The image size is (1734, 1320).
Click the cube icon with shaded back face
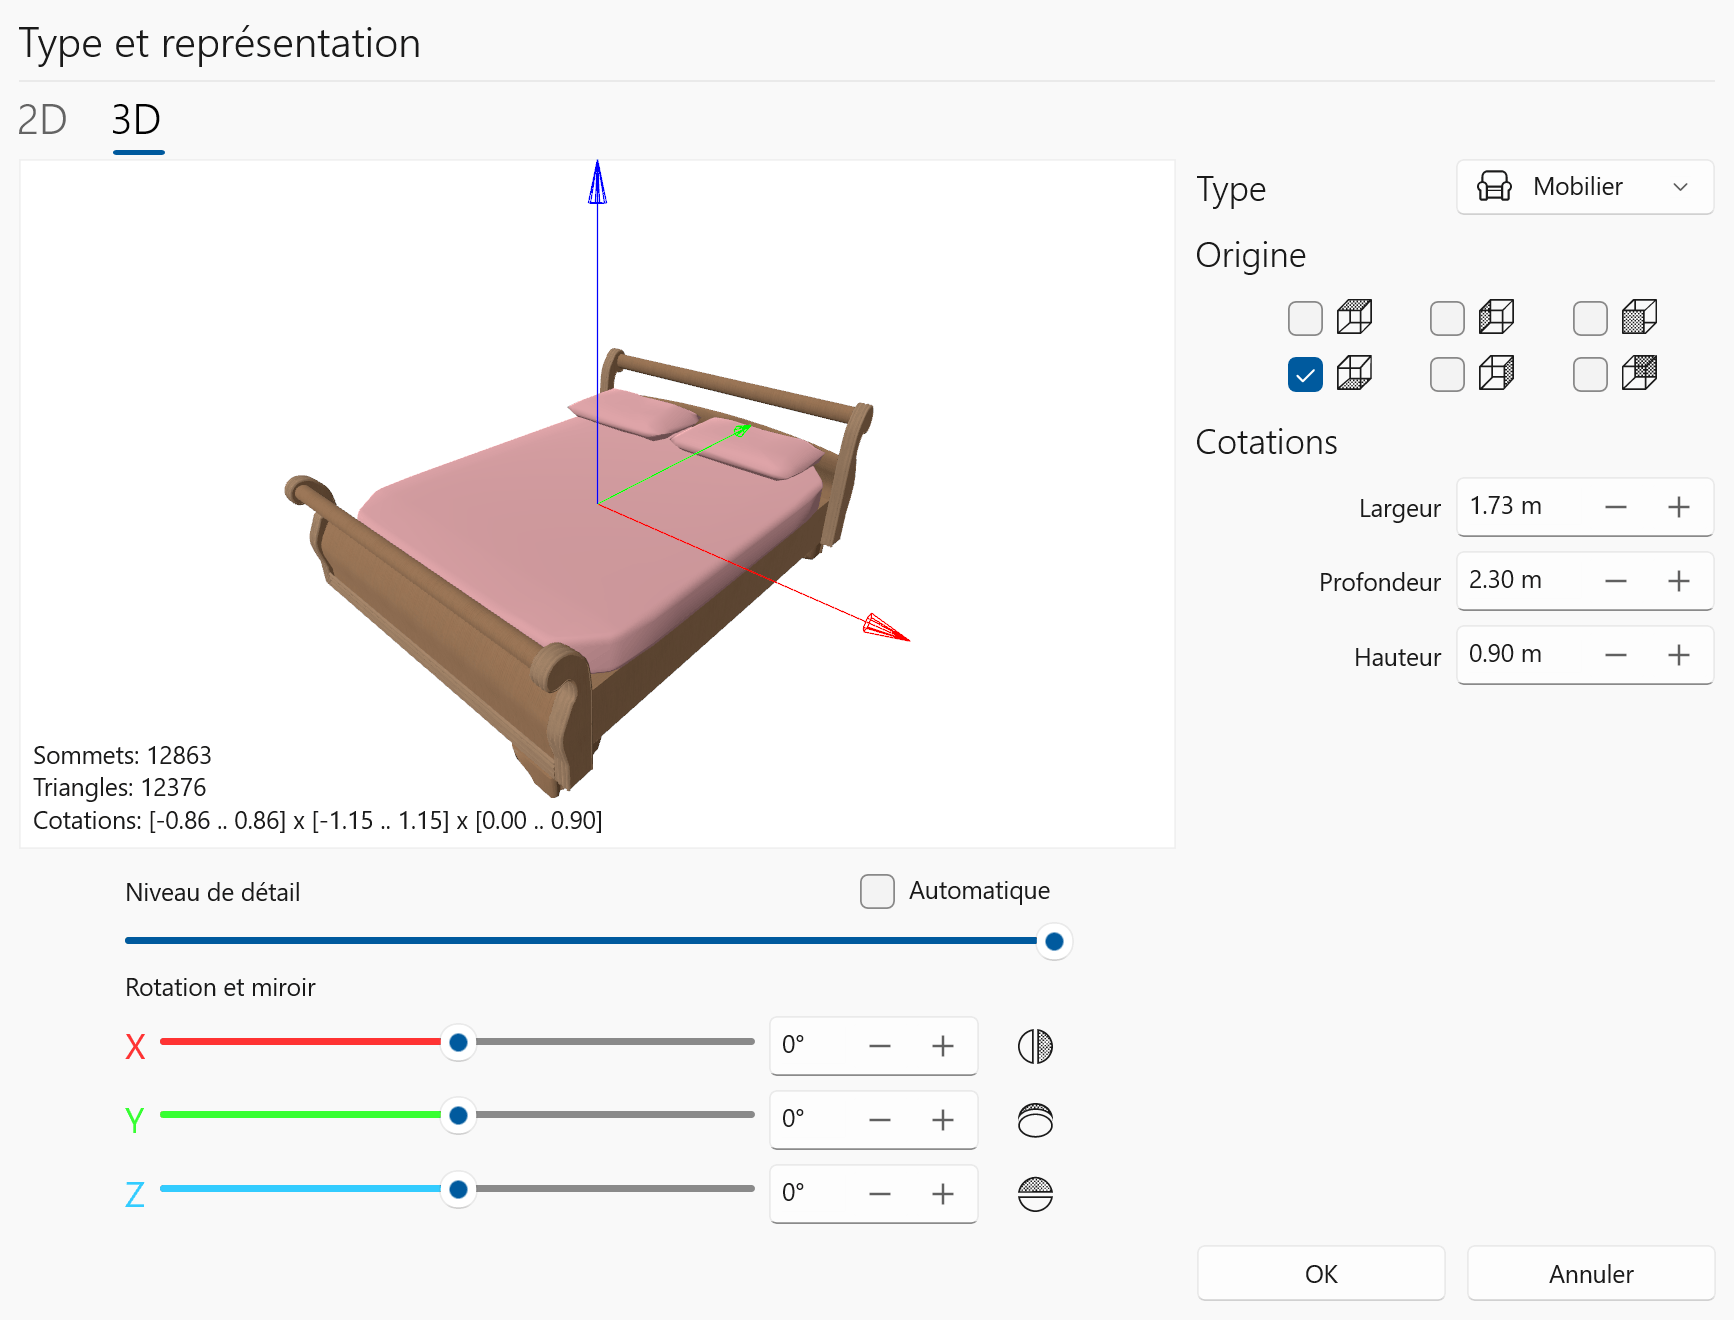click(x=1639, y=373)
